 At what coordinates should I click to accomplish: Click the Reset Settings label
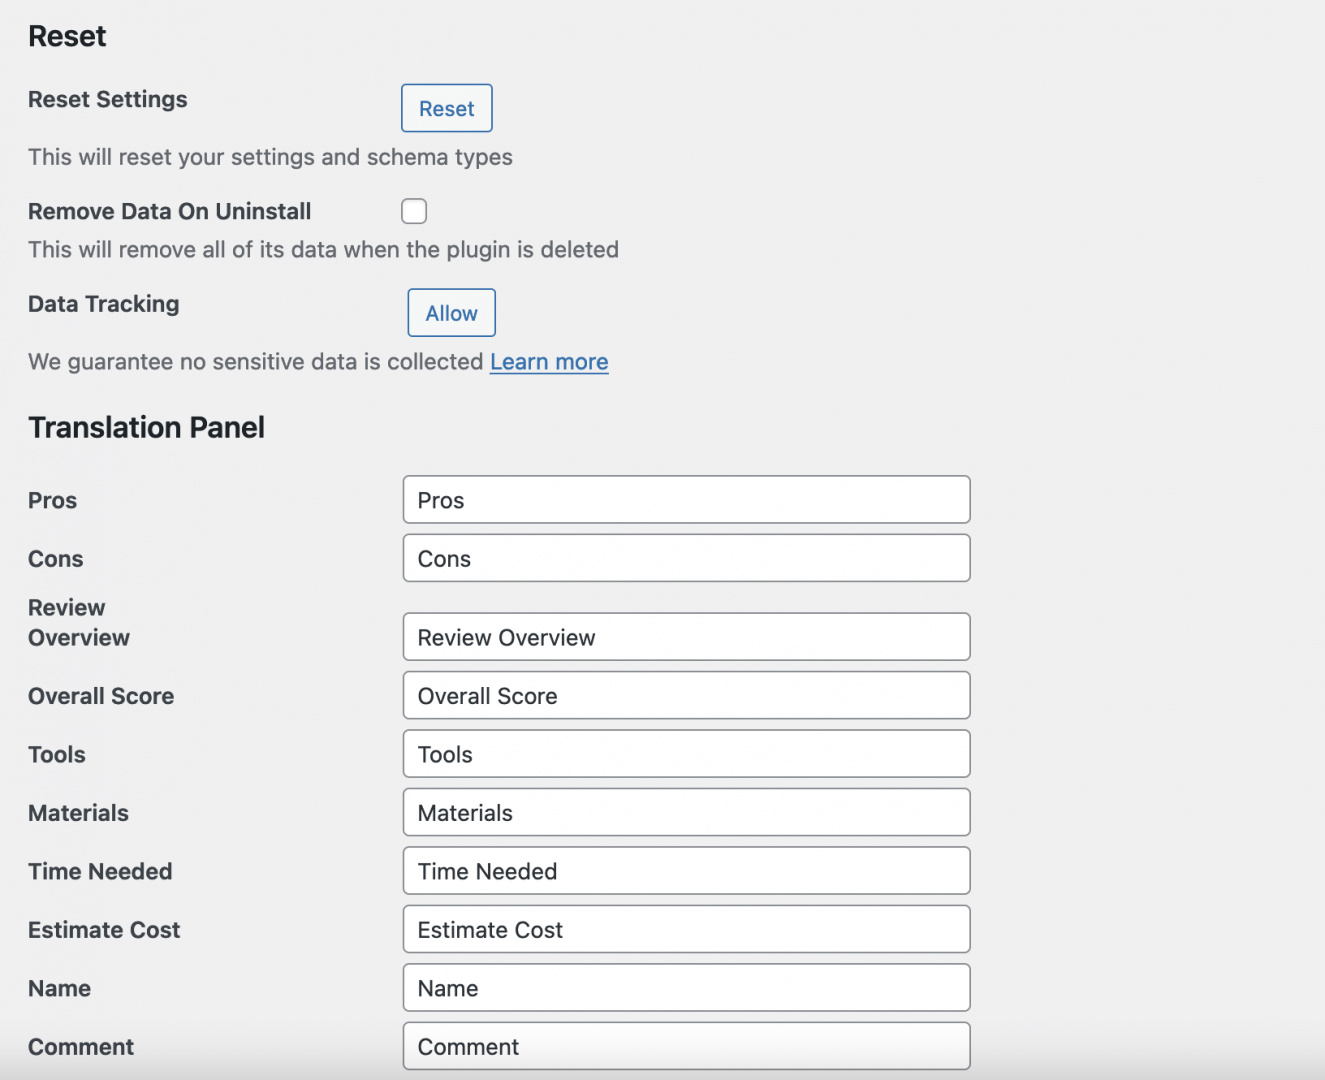click(x=108, y=99)
